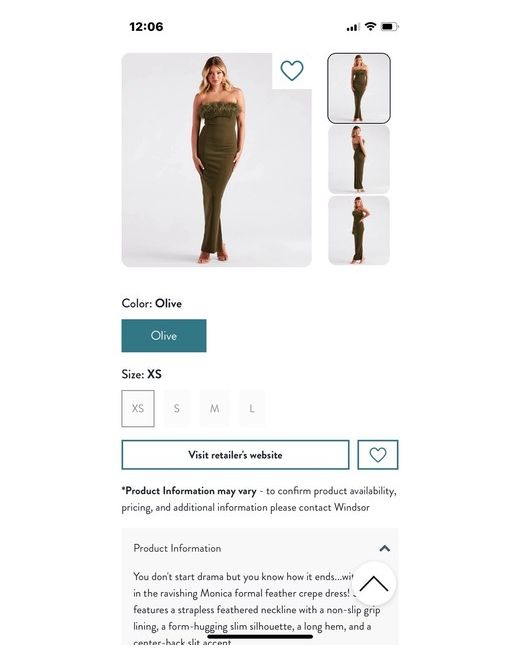
Task: Tap the scroll-to-top arrow circle
Action: (374, 584)
